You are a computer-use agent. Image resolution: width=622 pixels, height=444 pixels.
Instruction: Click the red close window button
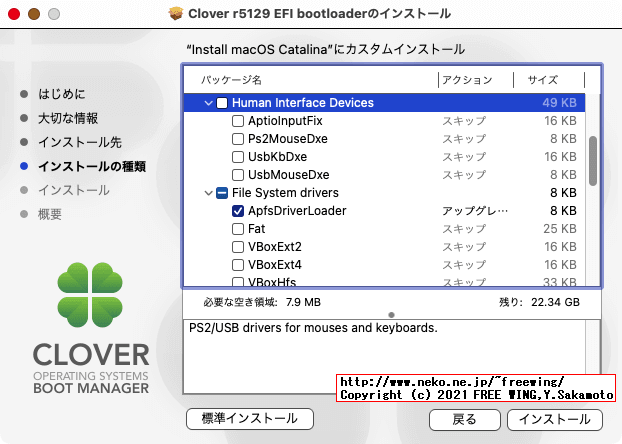pyautogui.click(x=14, y=14)
